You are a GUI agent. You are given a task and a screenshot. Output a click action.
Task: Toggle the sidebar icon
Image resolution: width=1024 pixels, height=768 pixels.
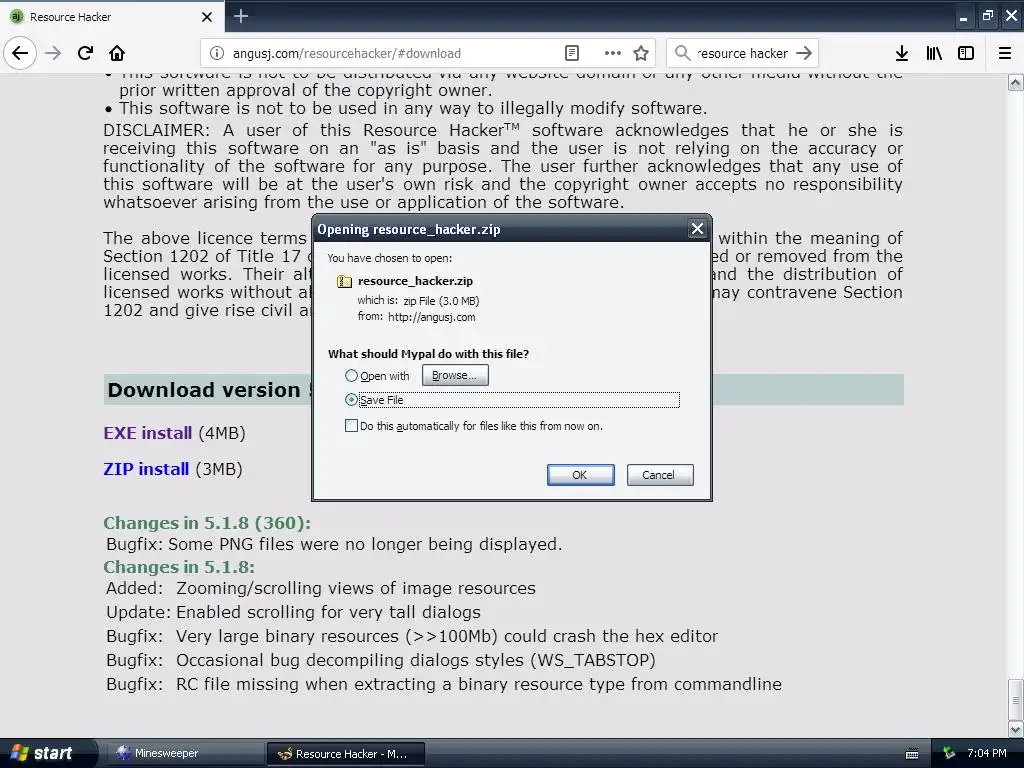click(966, 53)
